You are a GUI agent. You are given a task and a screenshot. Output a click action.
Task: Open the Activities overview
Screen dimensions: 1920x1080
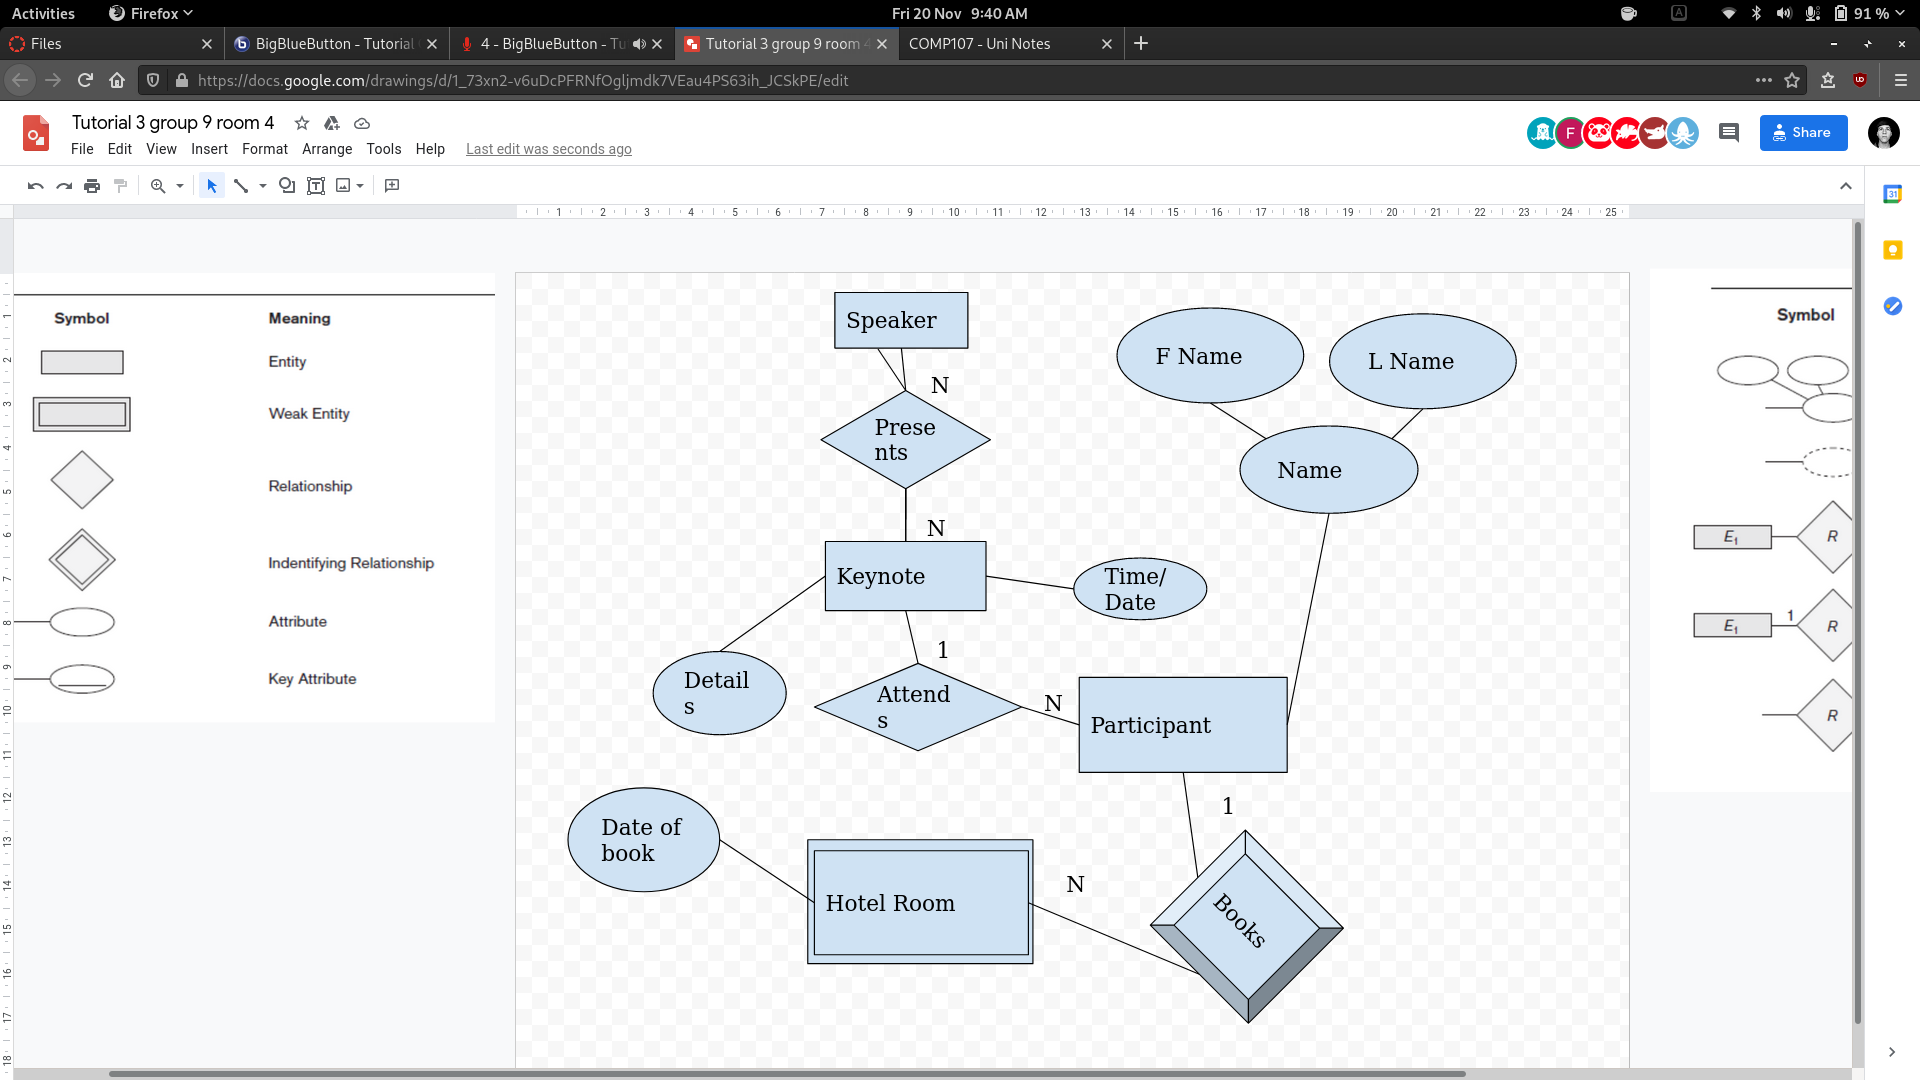click(43, 13)
